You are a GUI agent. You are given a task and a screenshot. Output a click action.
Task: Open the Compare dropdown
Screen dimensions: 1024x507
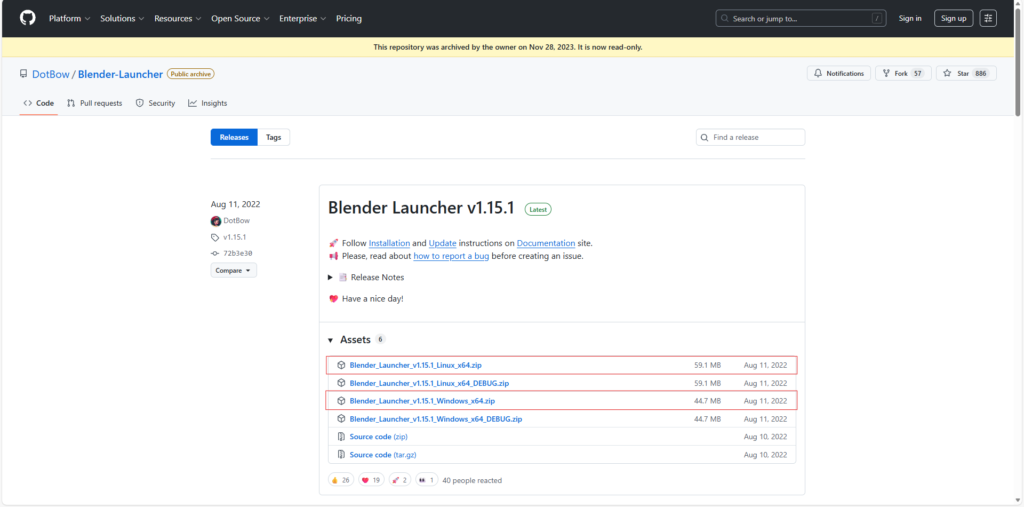point(233,270)
